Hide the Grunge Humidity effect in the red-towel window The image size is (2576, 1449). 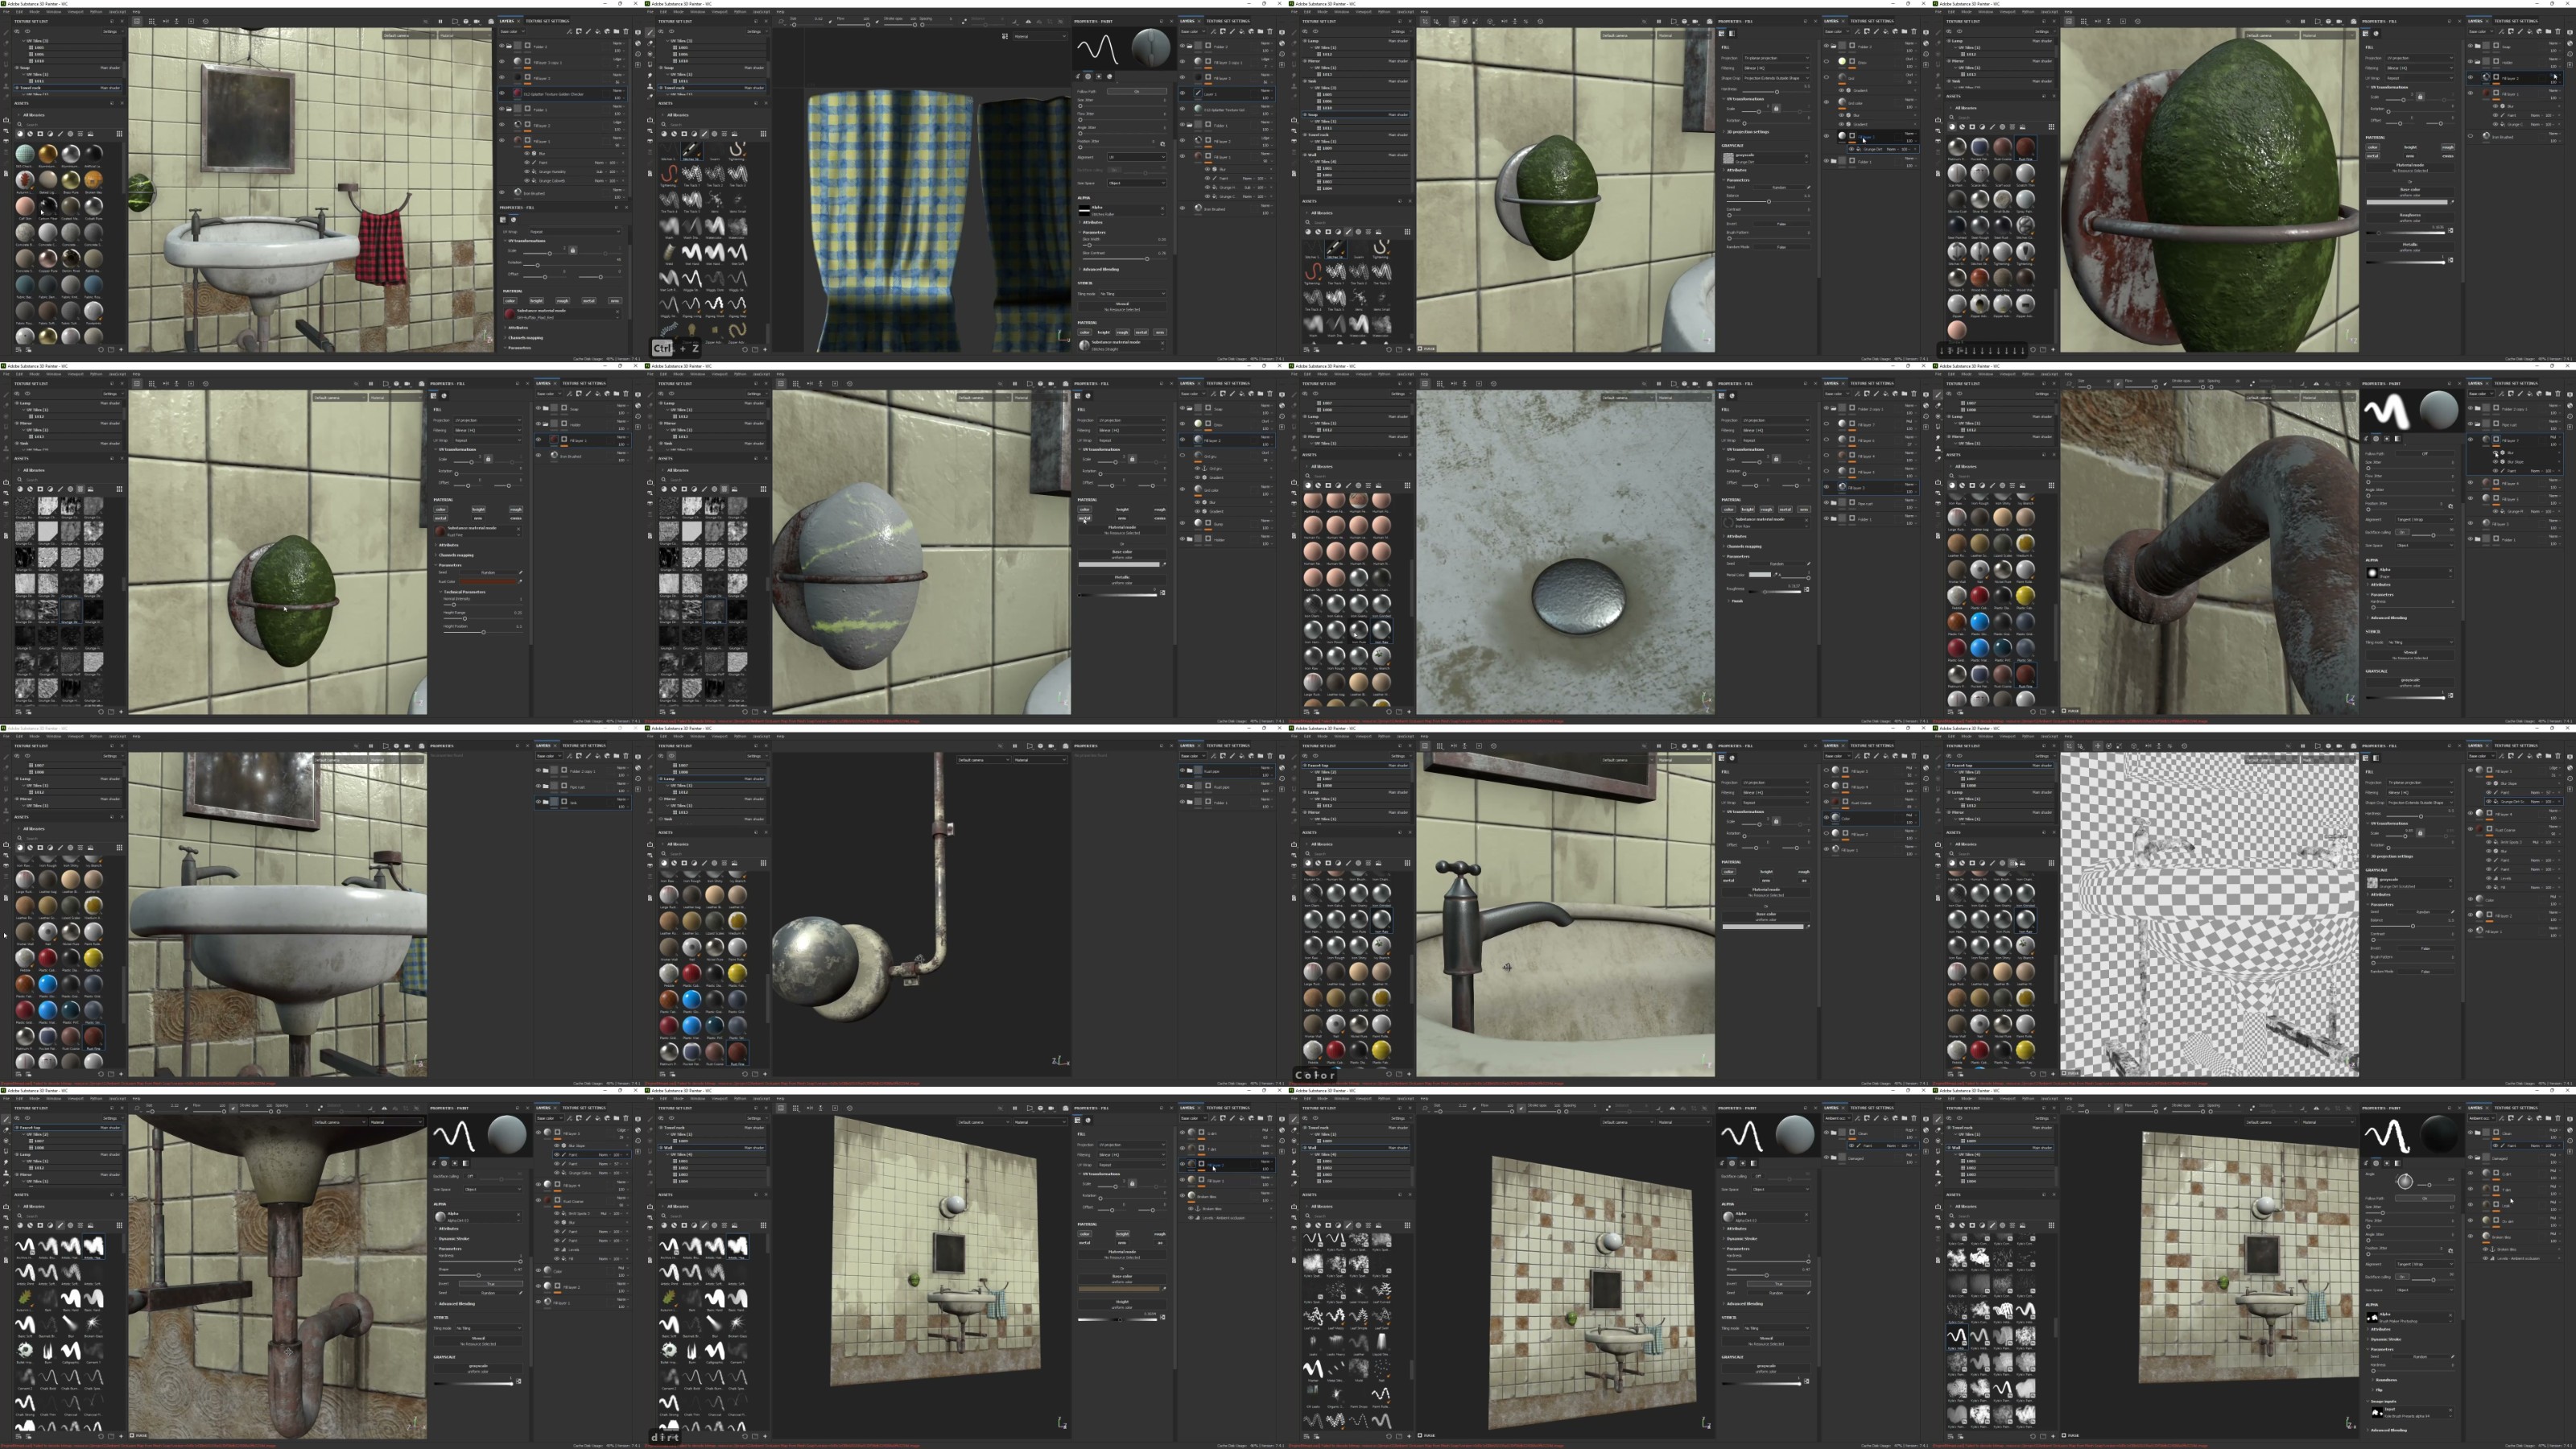529,171
